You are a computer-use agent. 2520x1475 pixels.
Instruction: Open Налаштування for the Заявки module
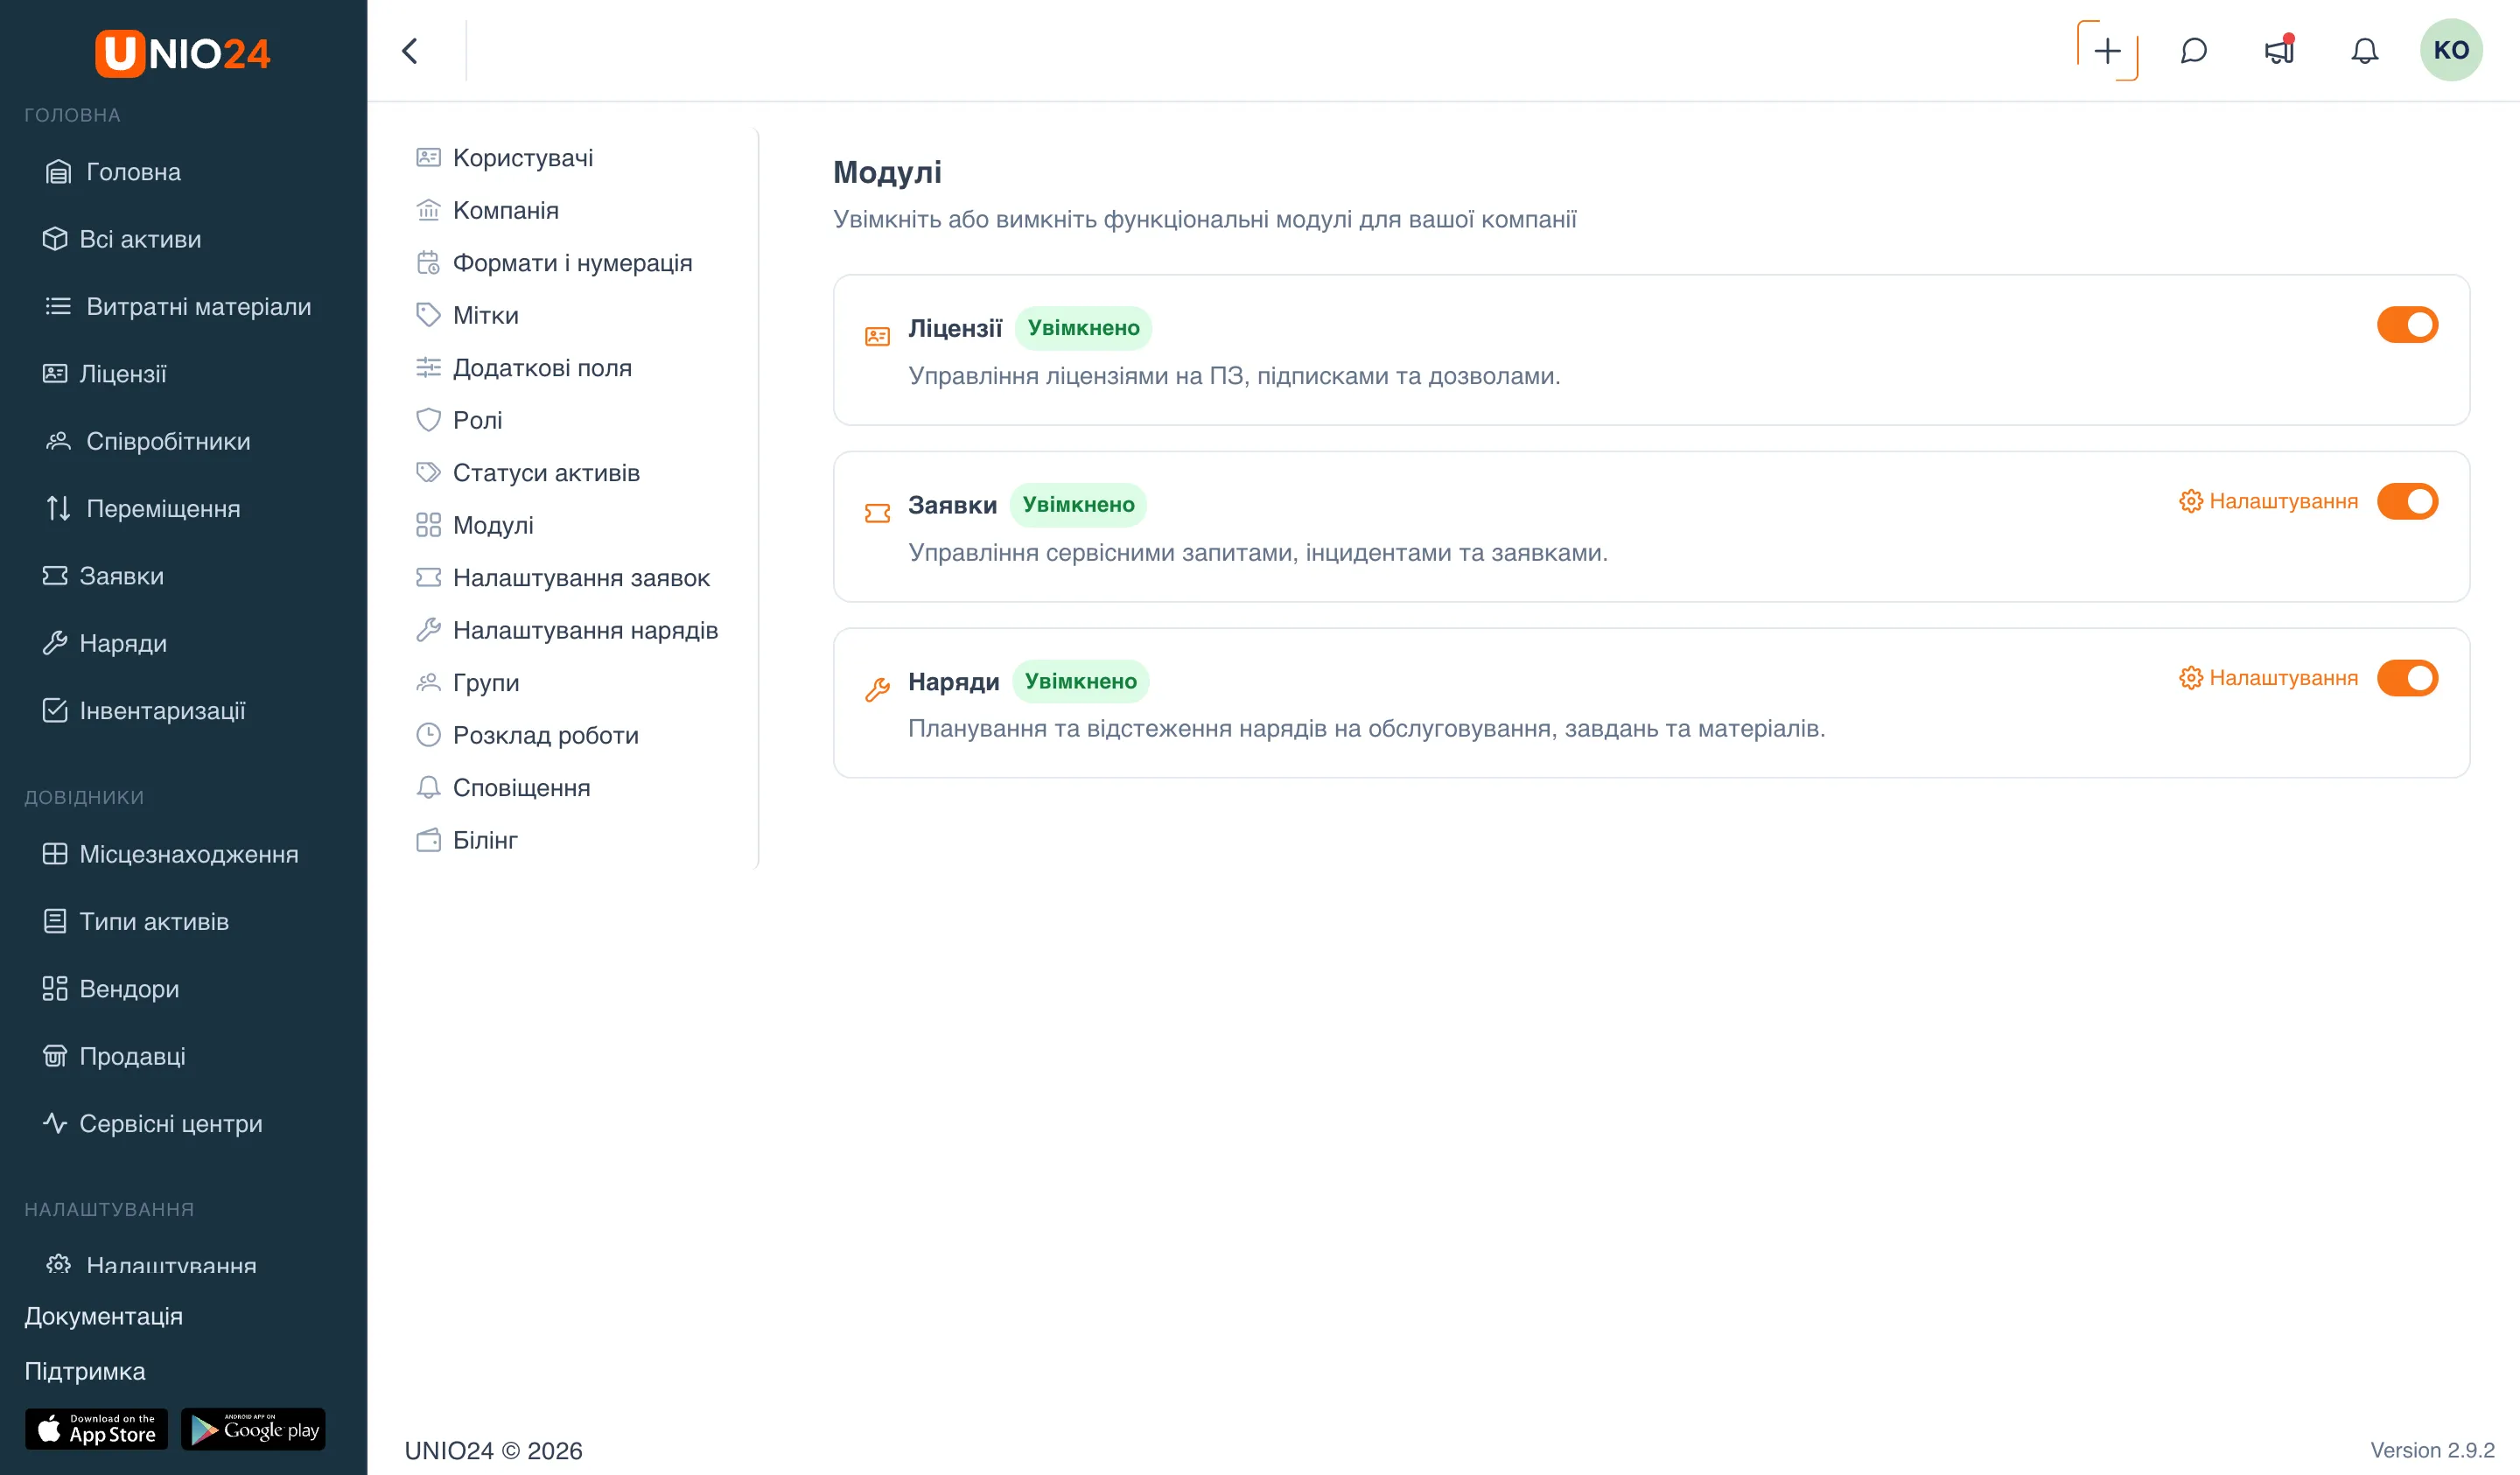point(2268,501)
